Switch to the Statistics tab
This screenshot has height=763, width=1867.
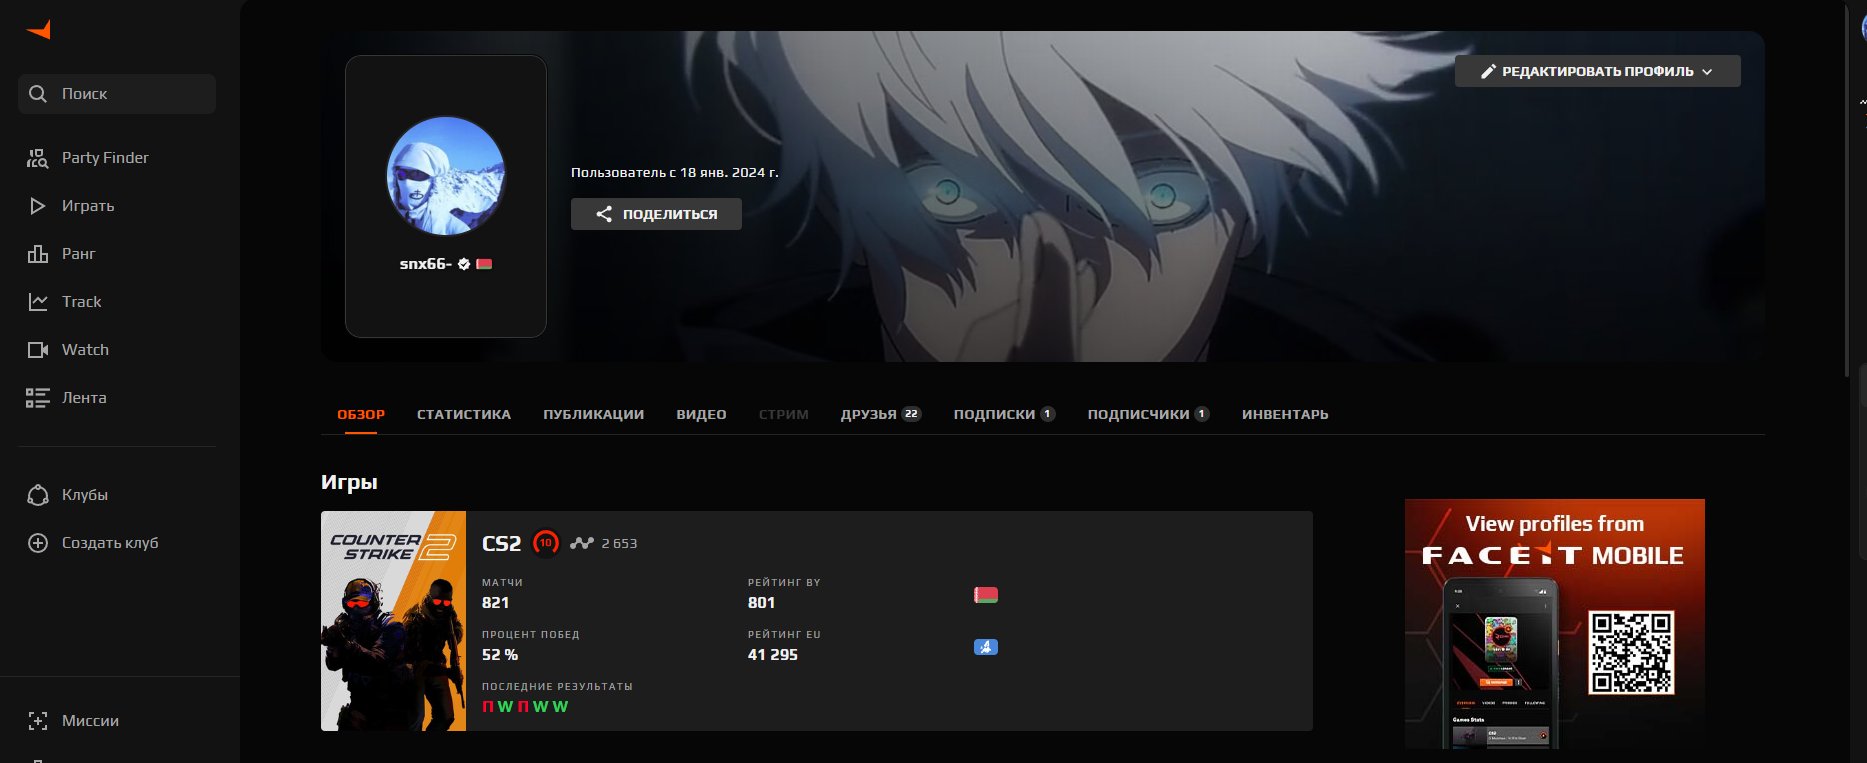coord(463,414)
